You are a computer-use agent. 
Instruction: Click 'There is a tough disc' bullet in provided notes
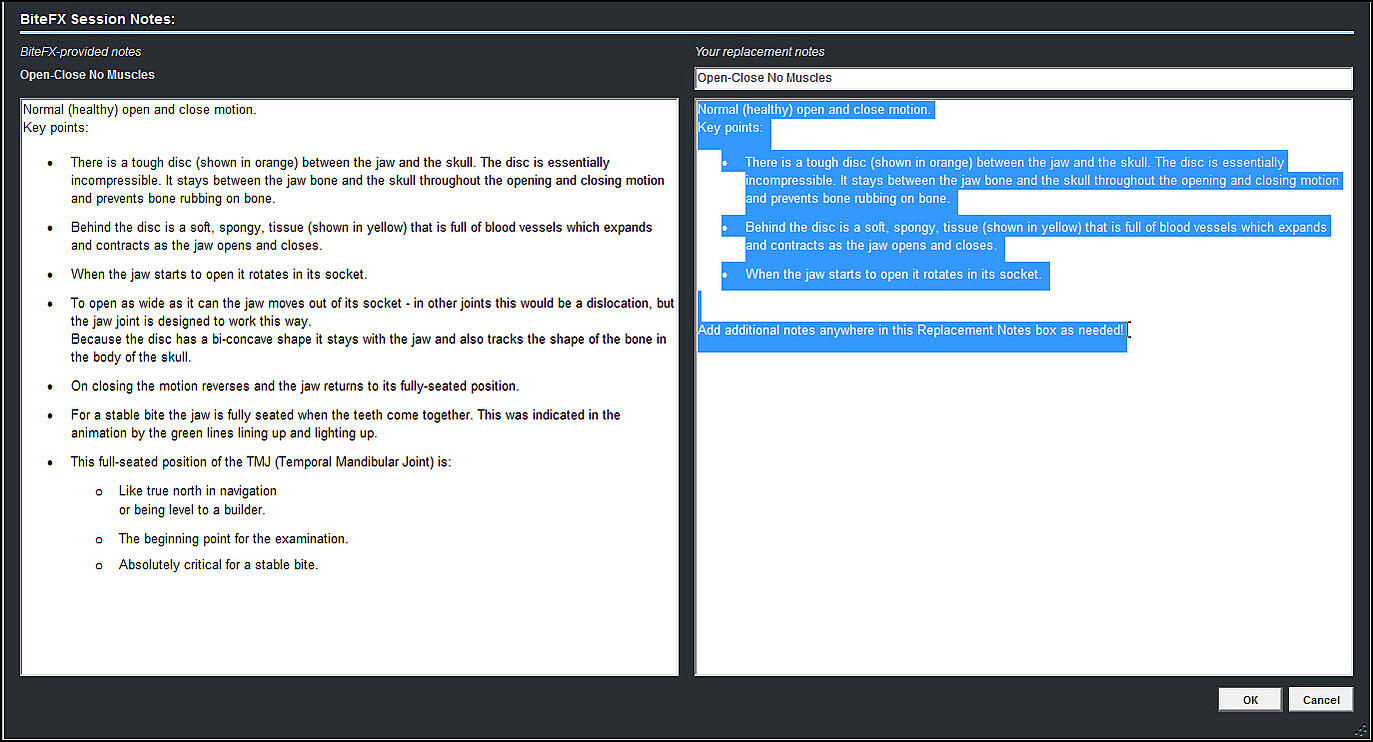367,180
